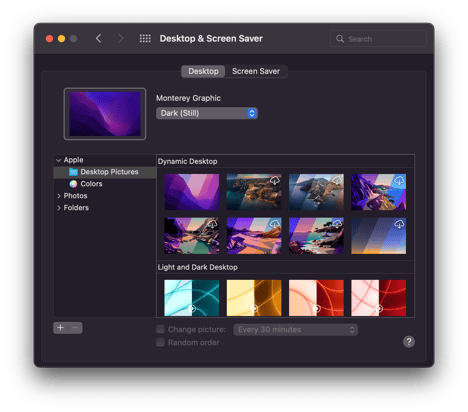Switch to the Screen Saver tab
468x412 pixels.
pos(256,71)
